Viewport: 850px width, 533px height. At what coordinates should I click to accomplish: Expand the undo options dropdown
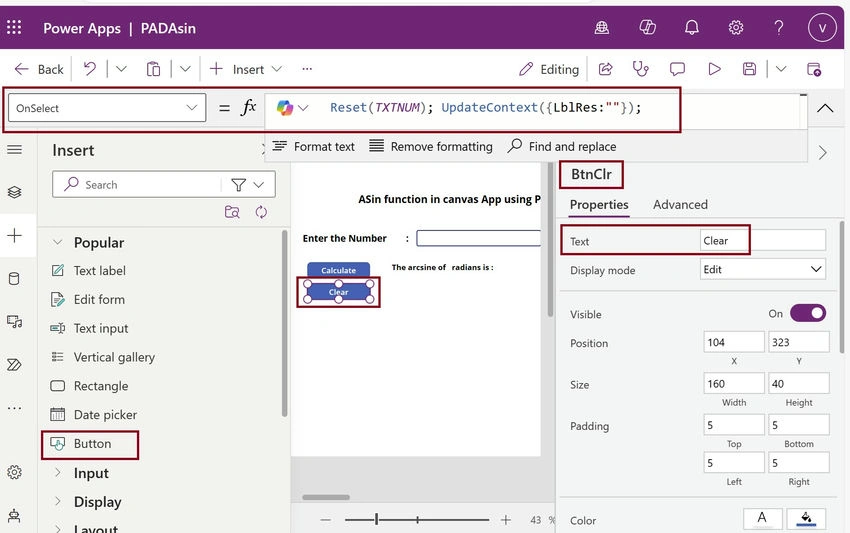pos(121,69)
